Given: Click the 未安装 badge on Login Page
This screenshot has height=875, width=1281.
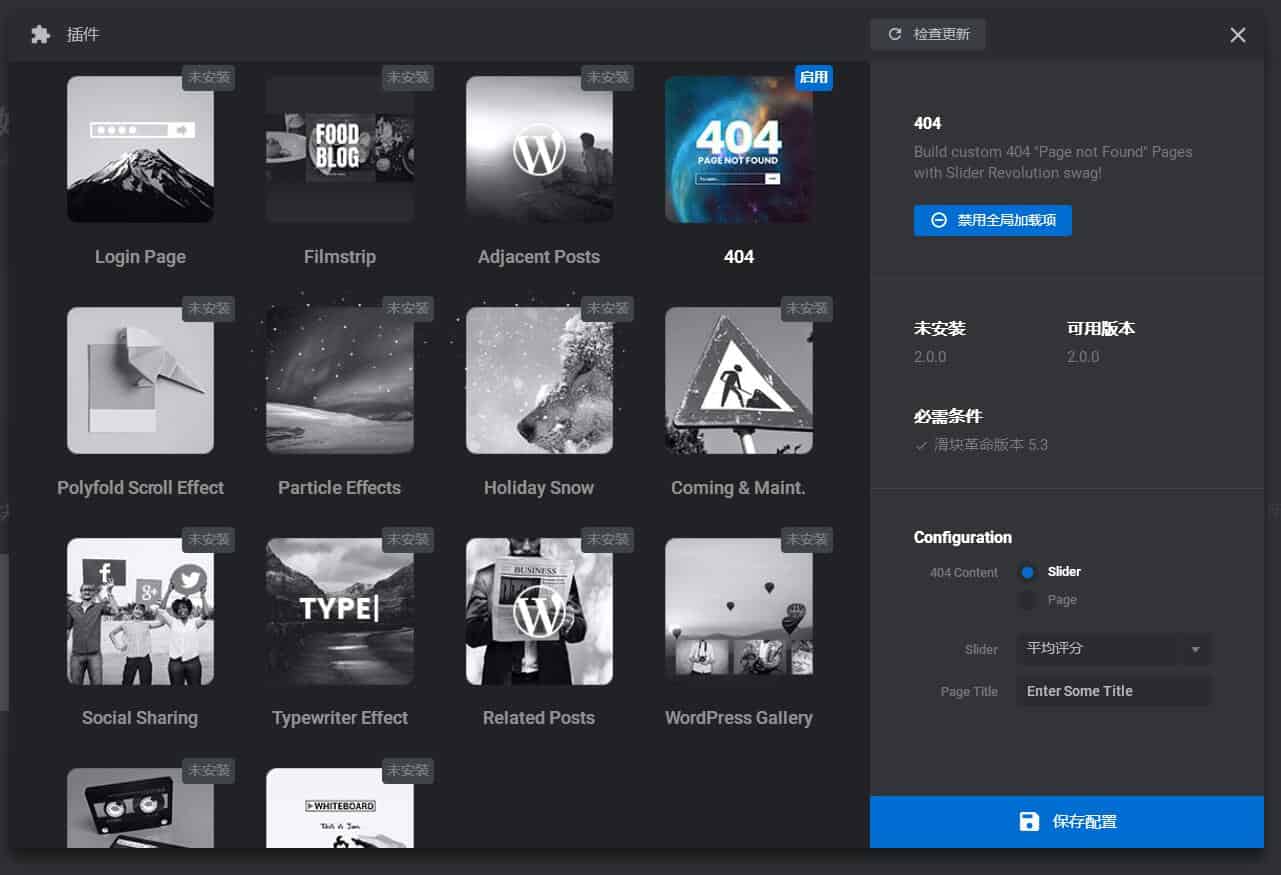Looking at the screenshot, I should click(209, 78).
